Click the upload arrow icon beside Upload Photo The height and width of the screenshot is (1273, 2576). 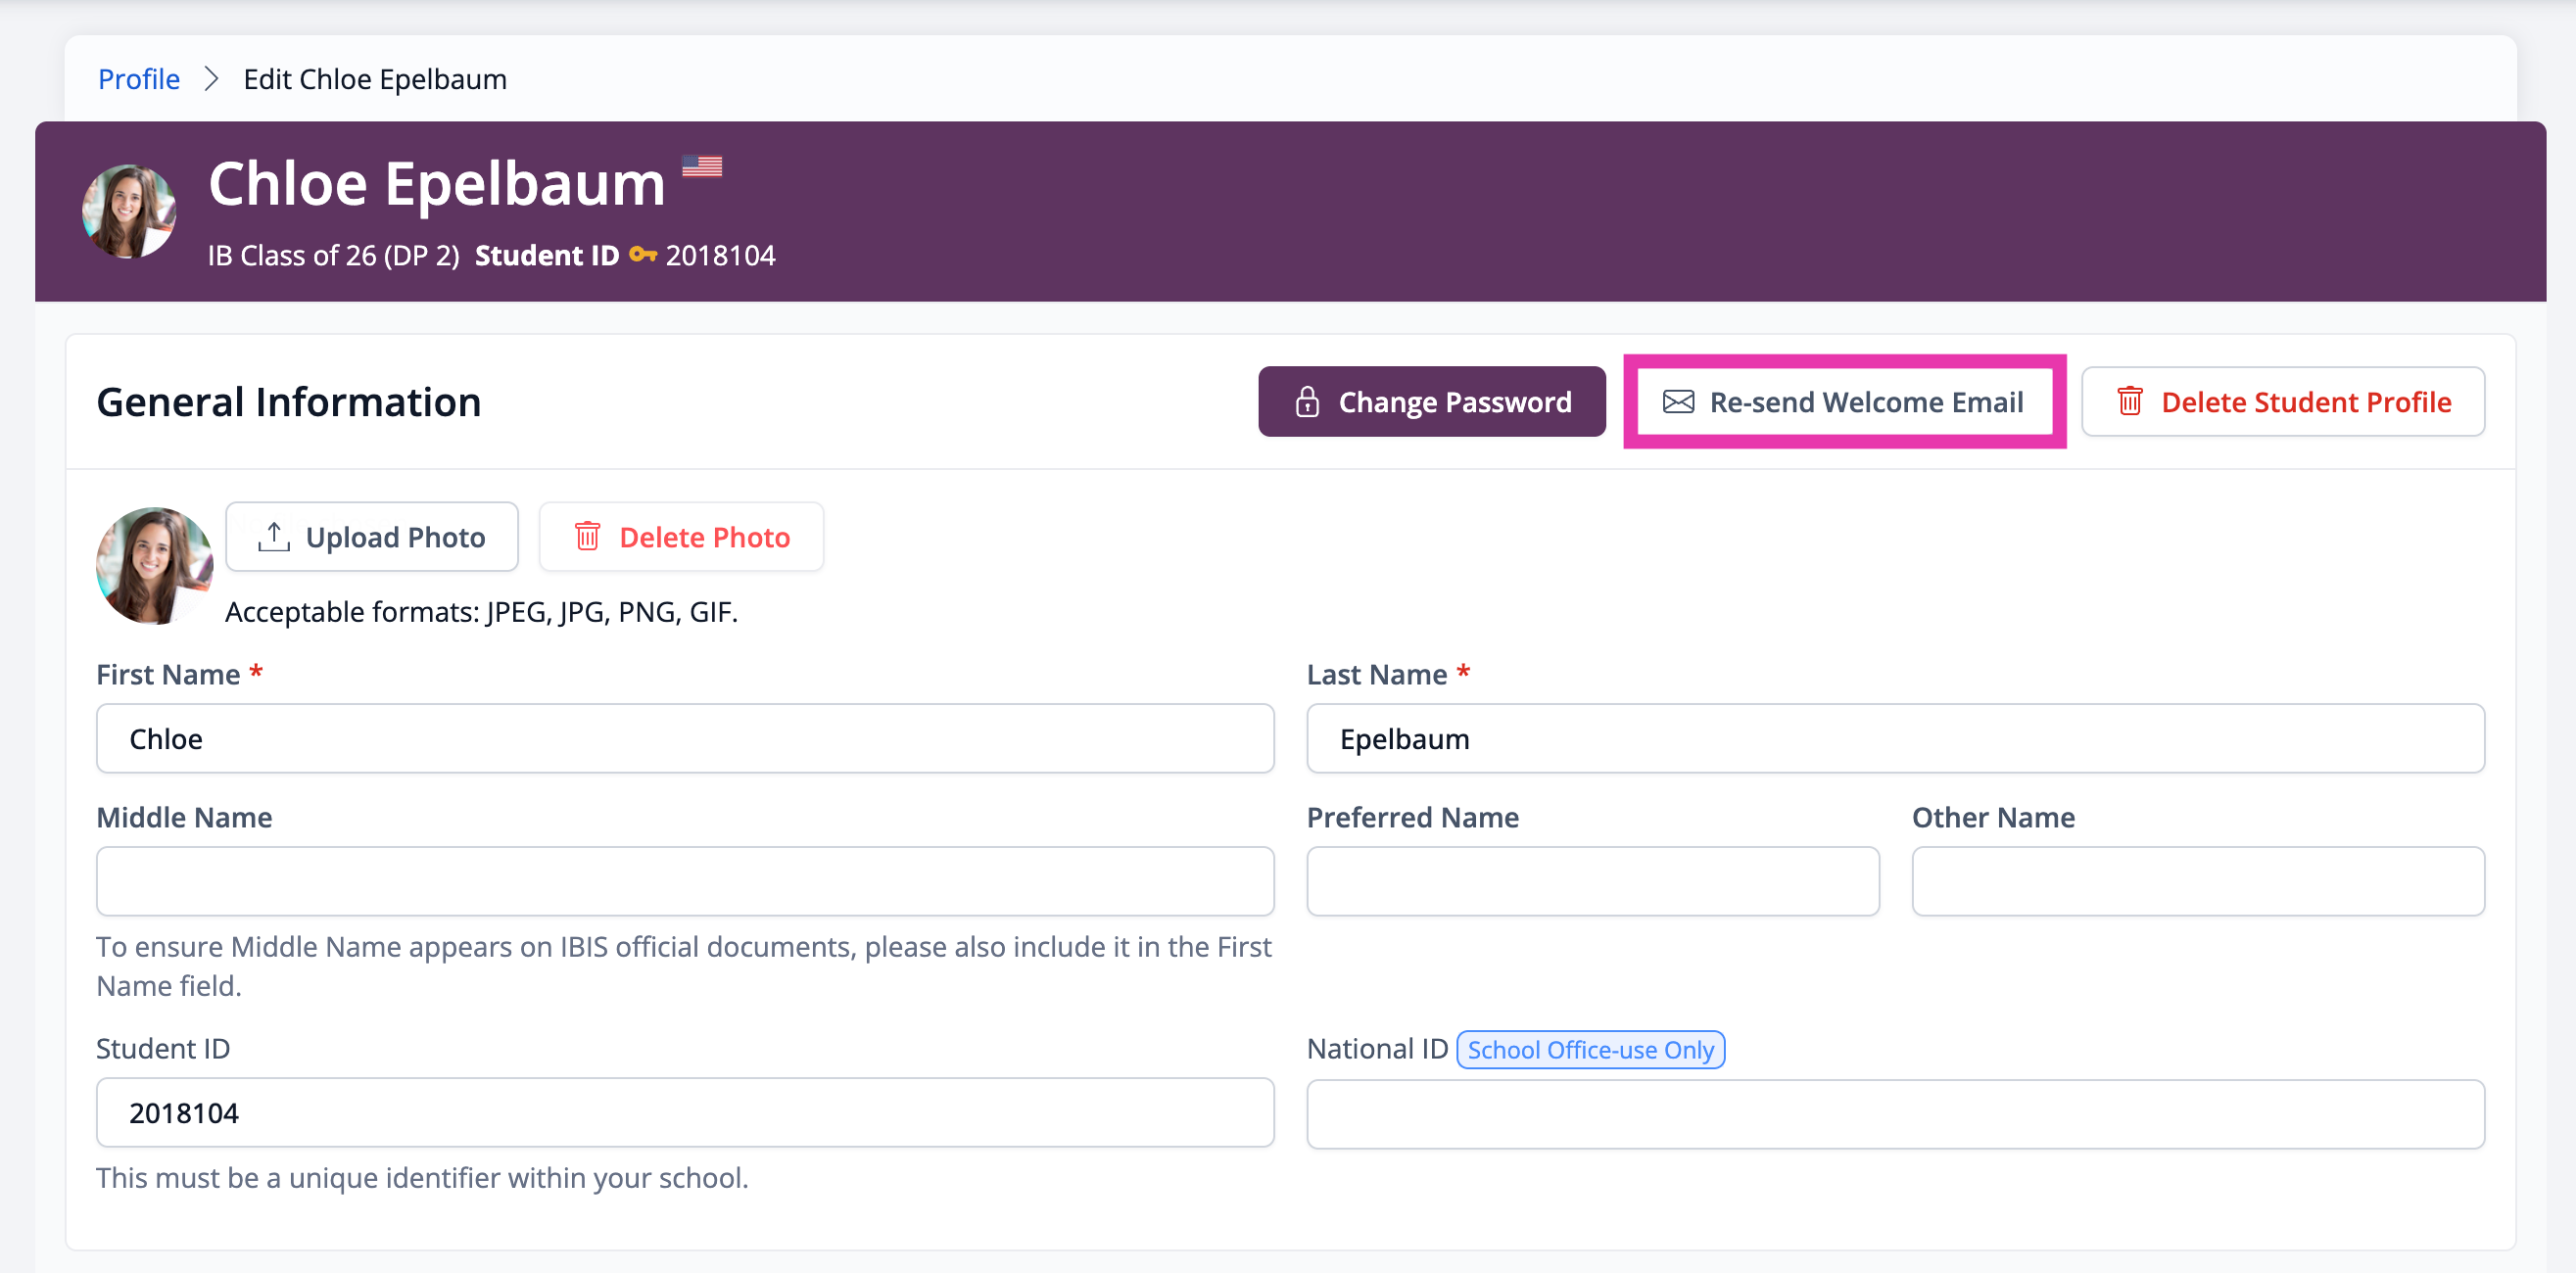click(273, 537)
